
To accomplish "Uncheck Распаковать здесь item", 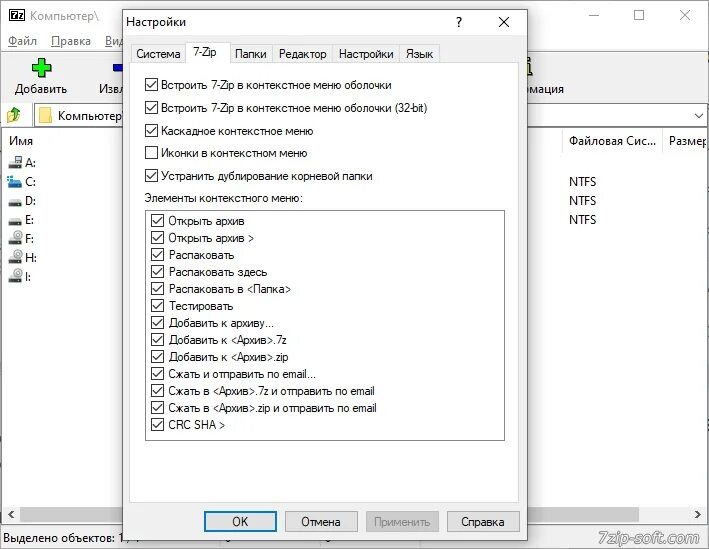I will pyautogui.click(x=157, y=272).
